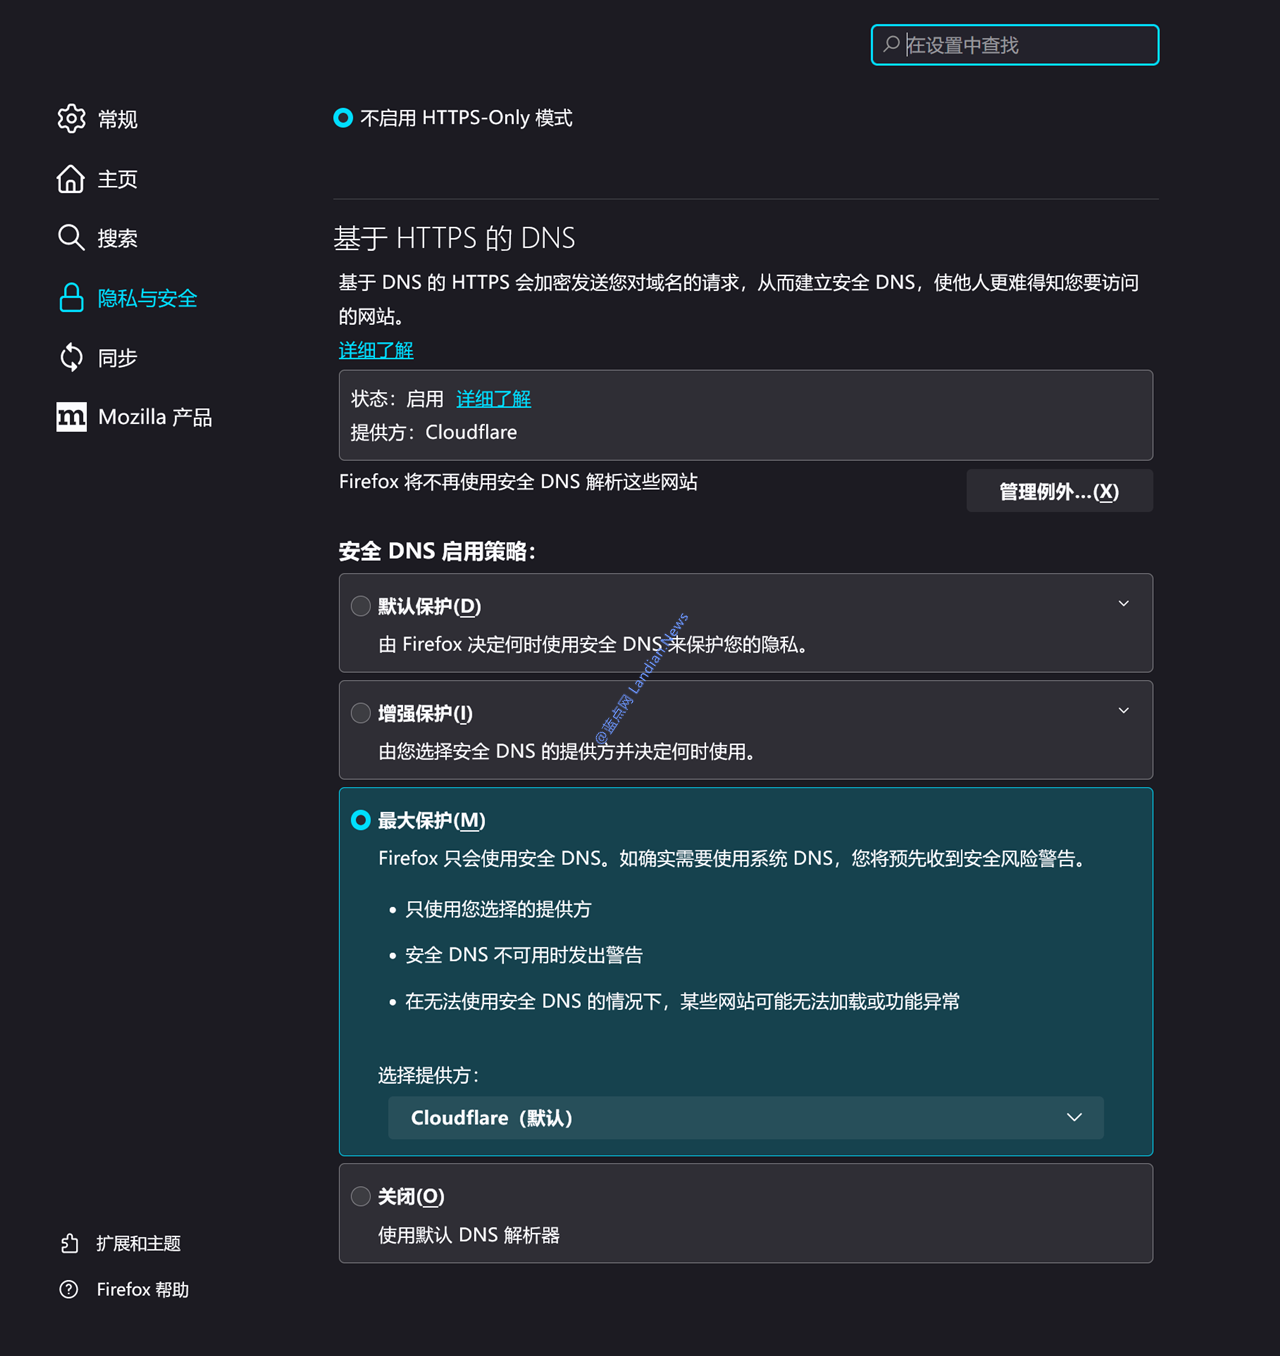The image size is (1280, 1356).
Task: Open the Cloudflare（默认）provider dropdown
Action: click(x=745, y=1118)
